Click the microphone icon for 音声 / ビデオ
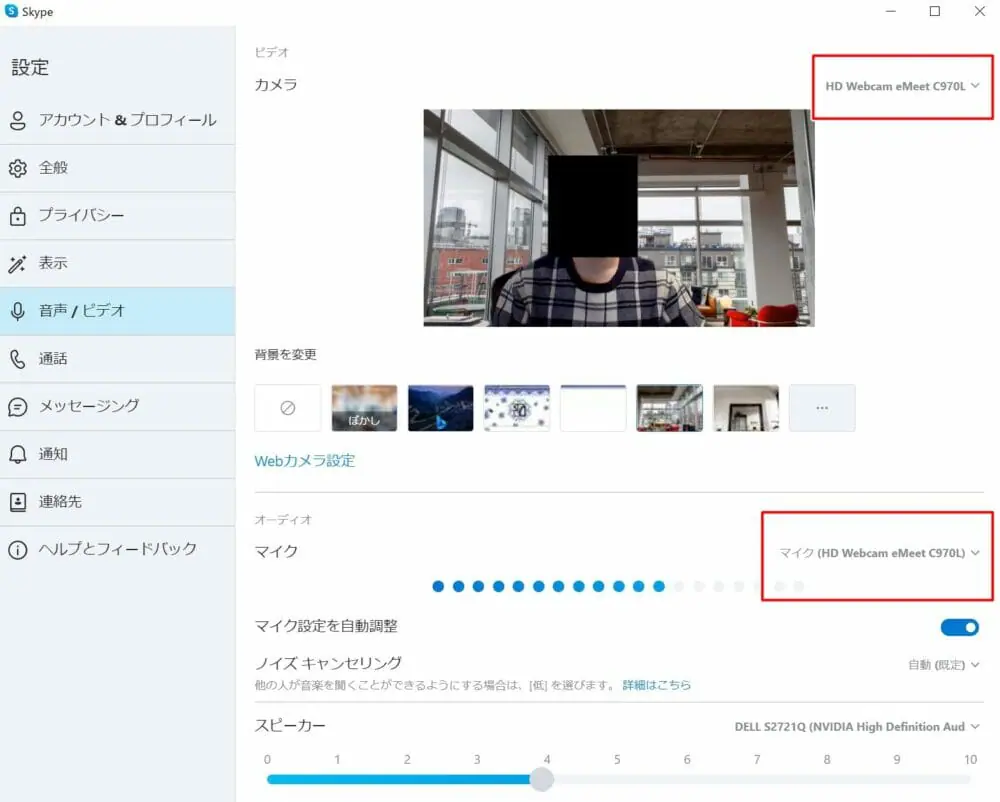This screenshot has width=1000, height=802. tap(18, 311)
